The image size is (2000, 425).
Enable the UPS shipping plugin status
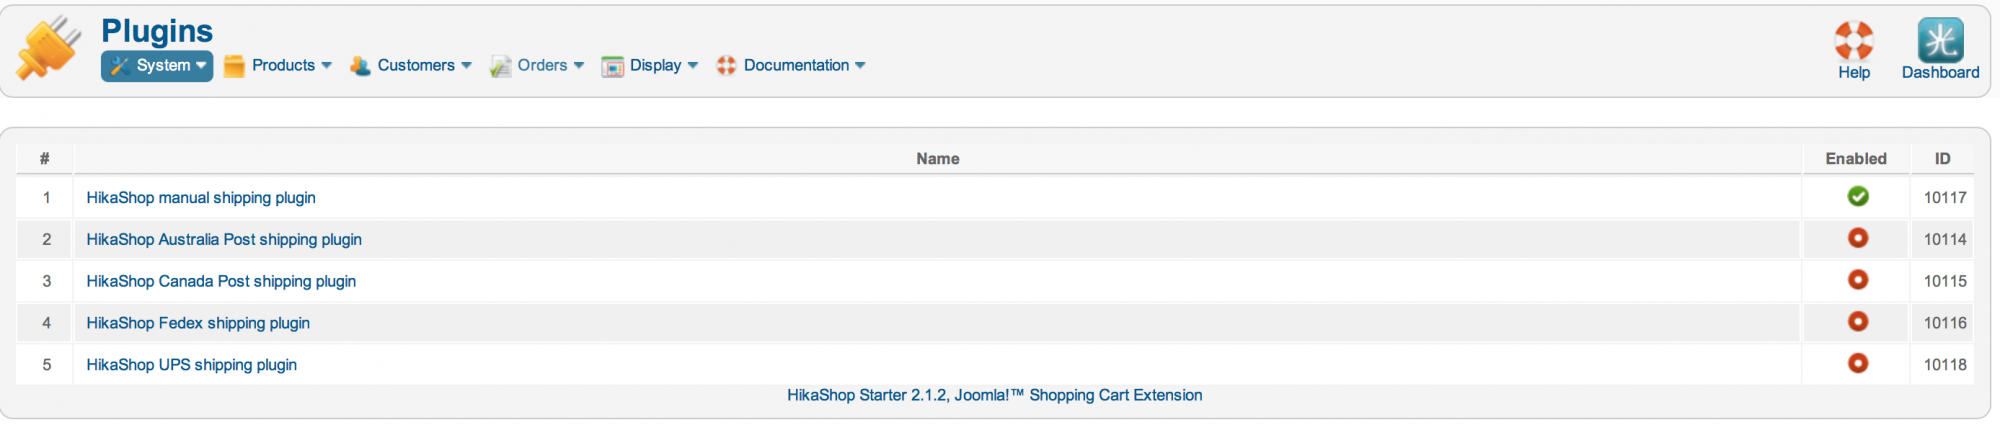point(1858,363)
